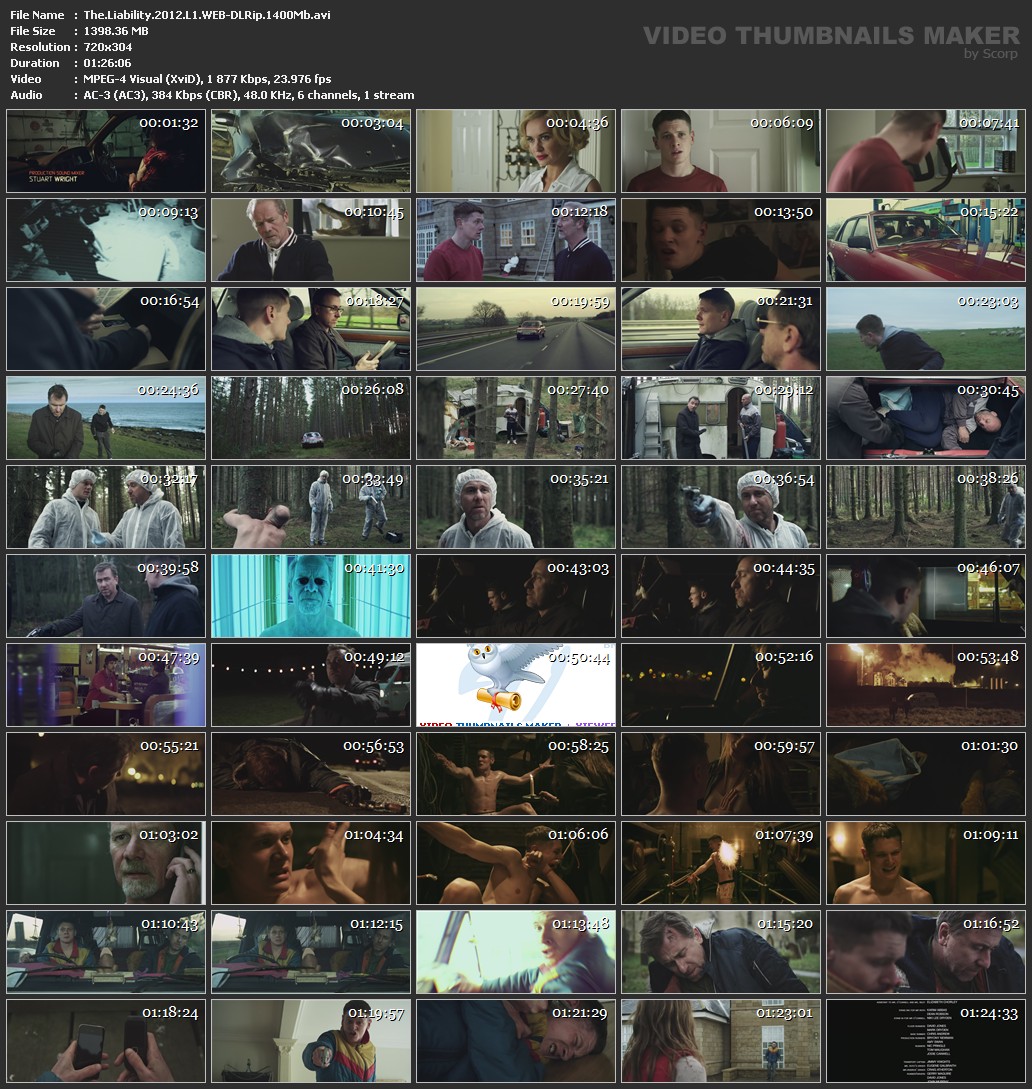
Task: Select the crashed car thumbnail at 00:03:04
Action: (x=311, y=151)
